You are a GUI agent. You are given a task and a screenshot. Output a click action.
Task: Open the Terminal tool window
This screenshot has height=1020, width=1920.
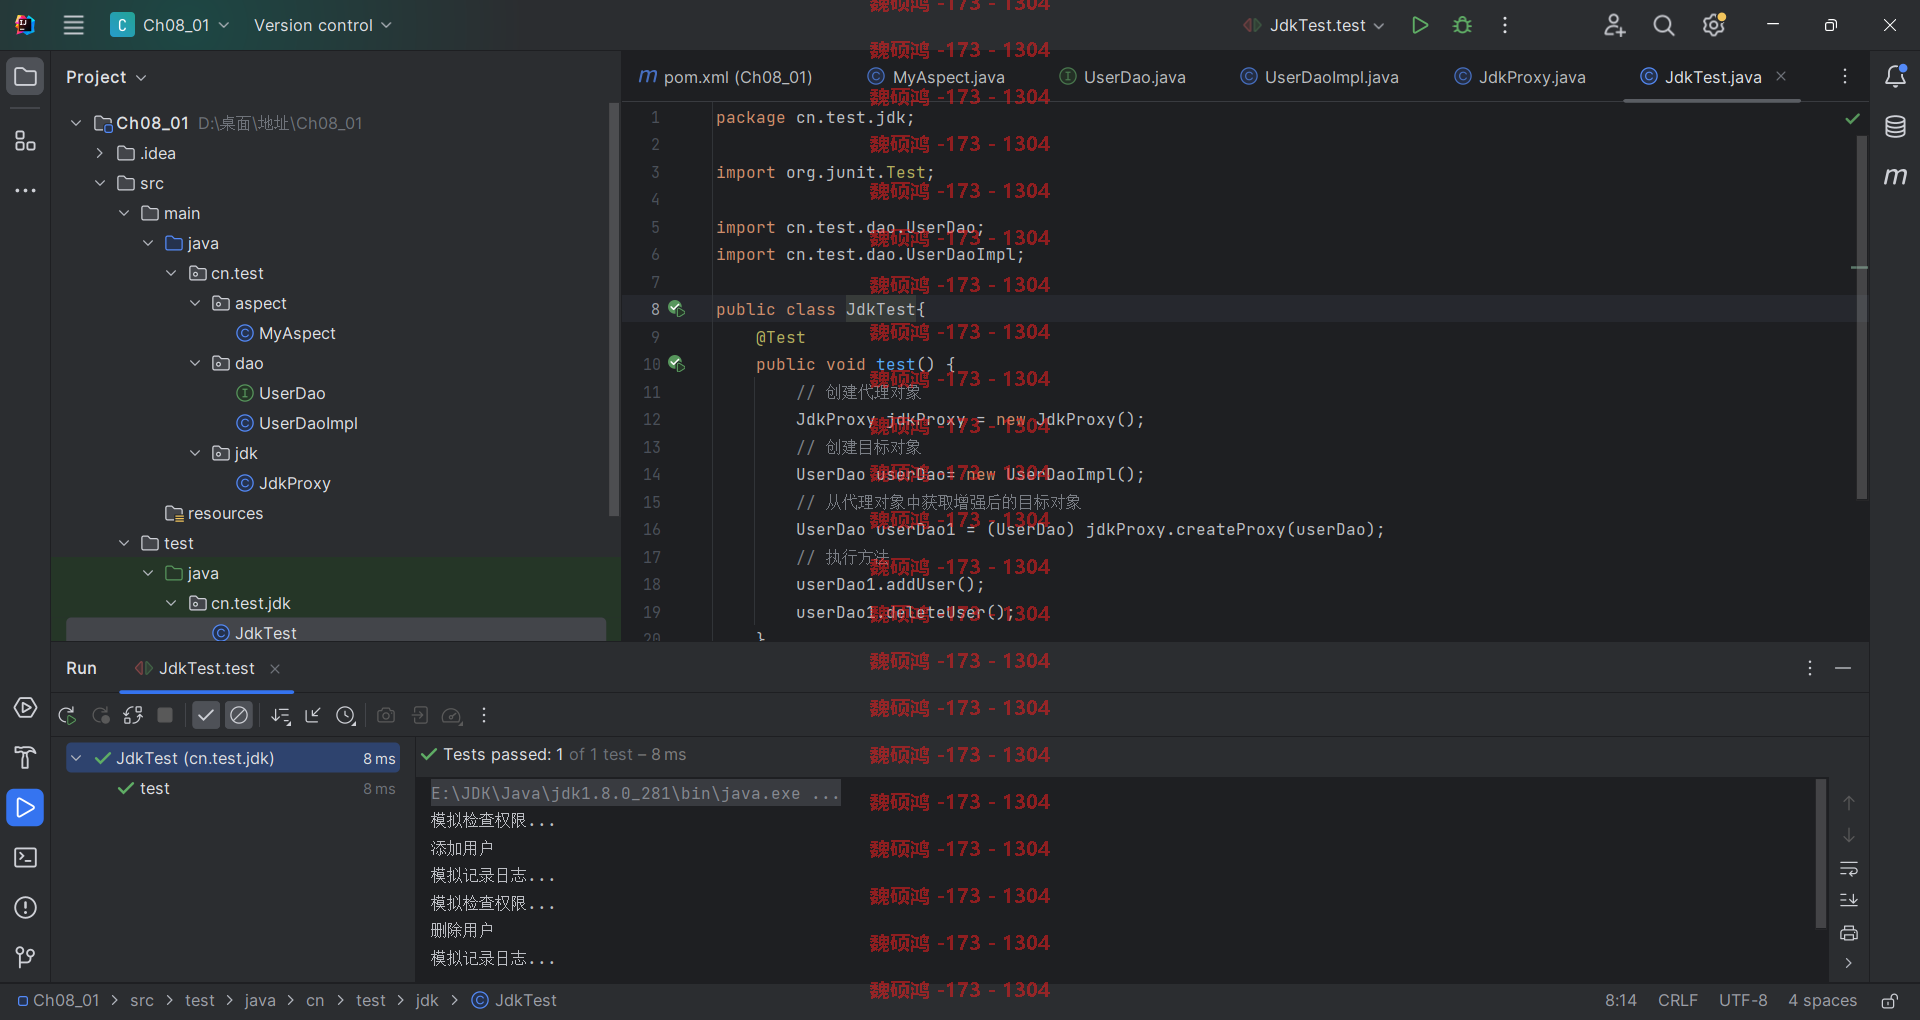click(26, 858)
